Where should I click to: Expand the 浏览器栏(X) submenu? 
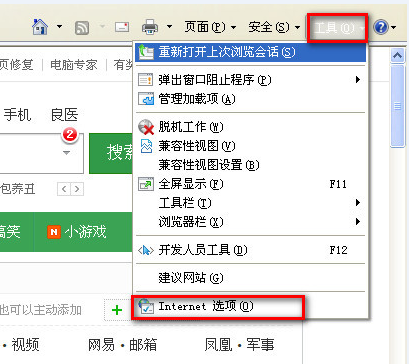[251, 222]
